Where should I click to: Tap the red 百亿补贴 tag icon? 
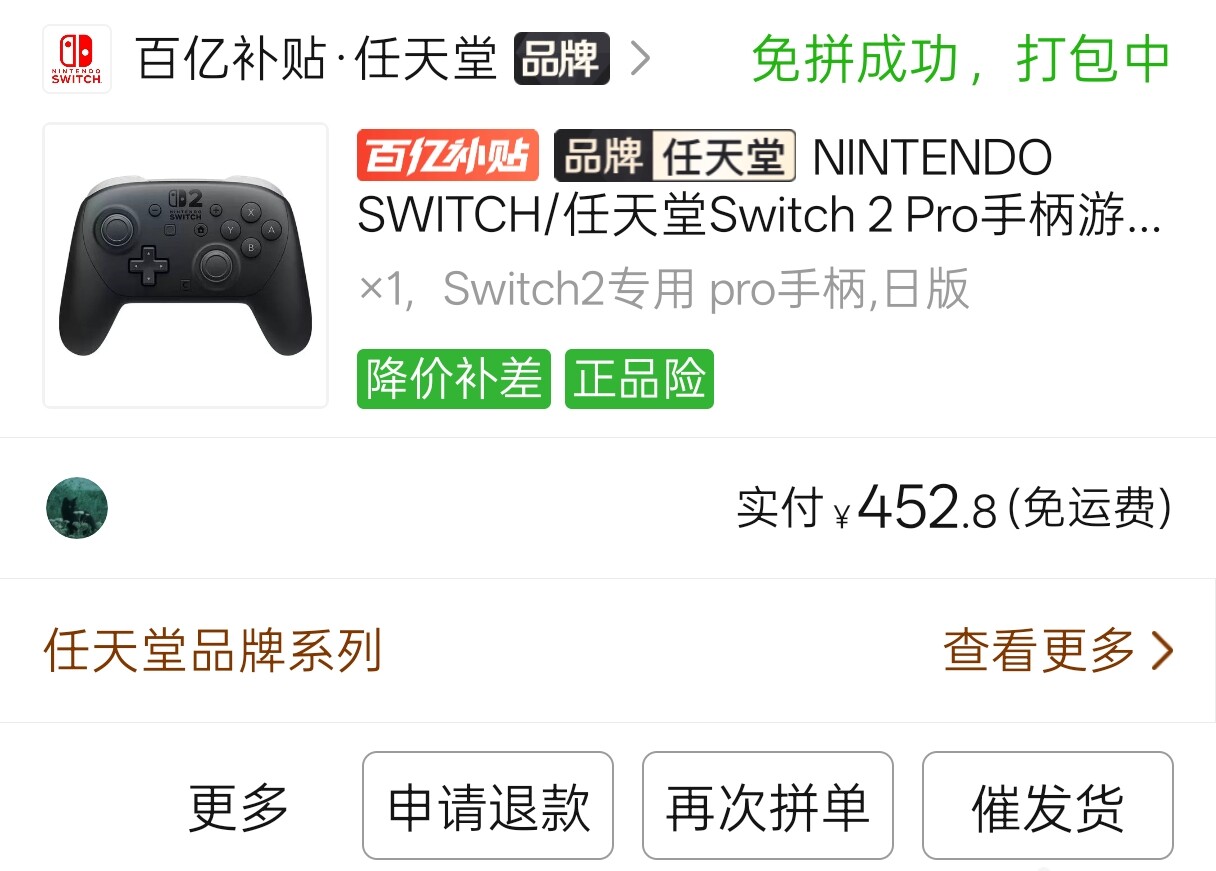coord(448,156)
